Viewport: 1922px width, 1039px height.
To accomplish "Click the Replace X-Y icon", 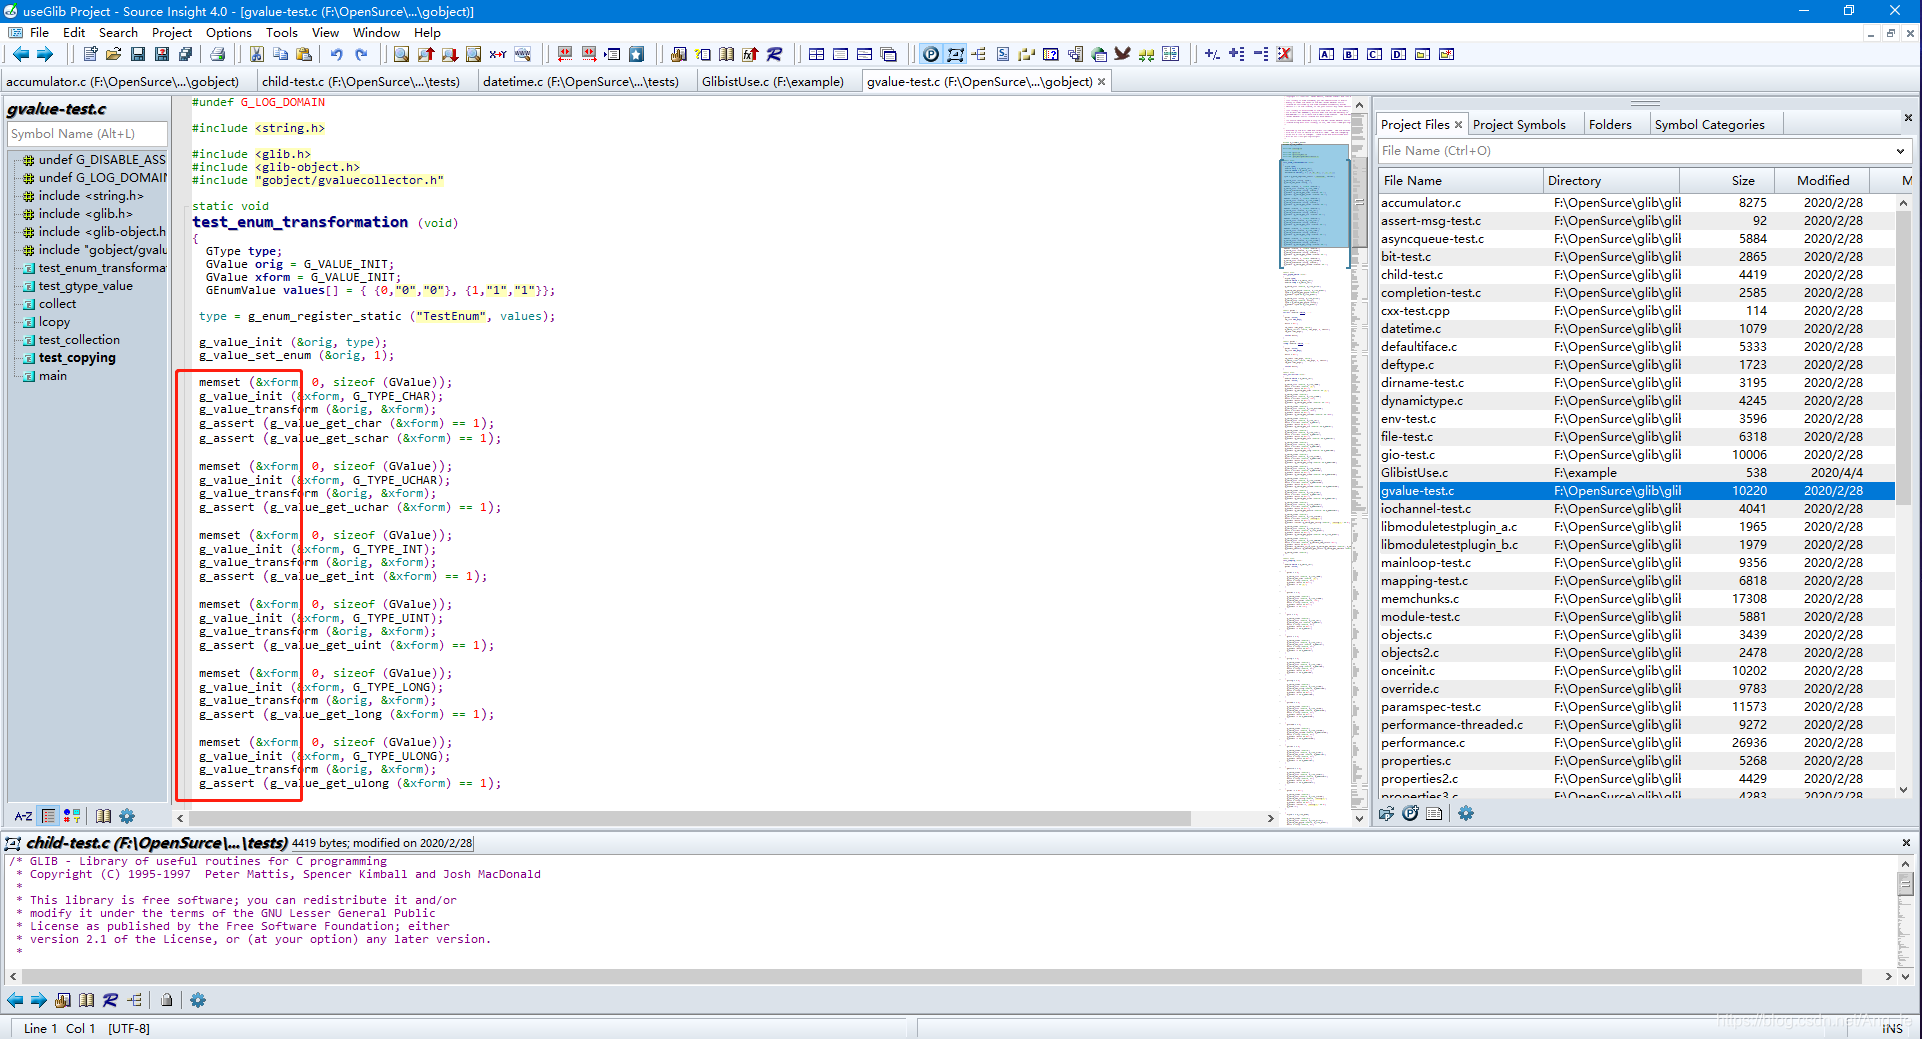I will point(497,54).
